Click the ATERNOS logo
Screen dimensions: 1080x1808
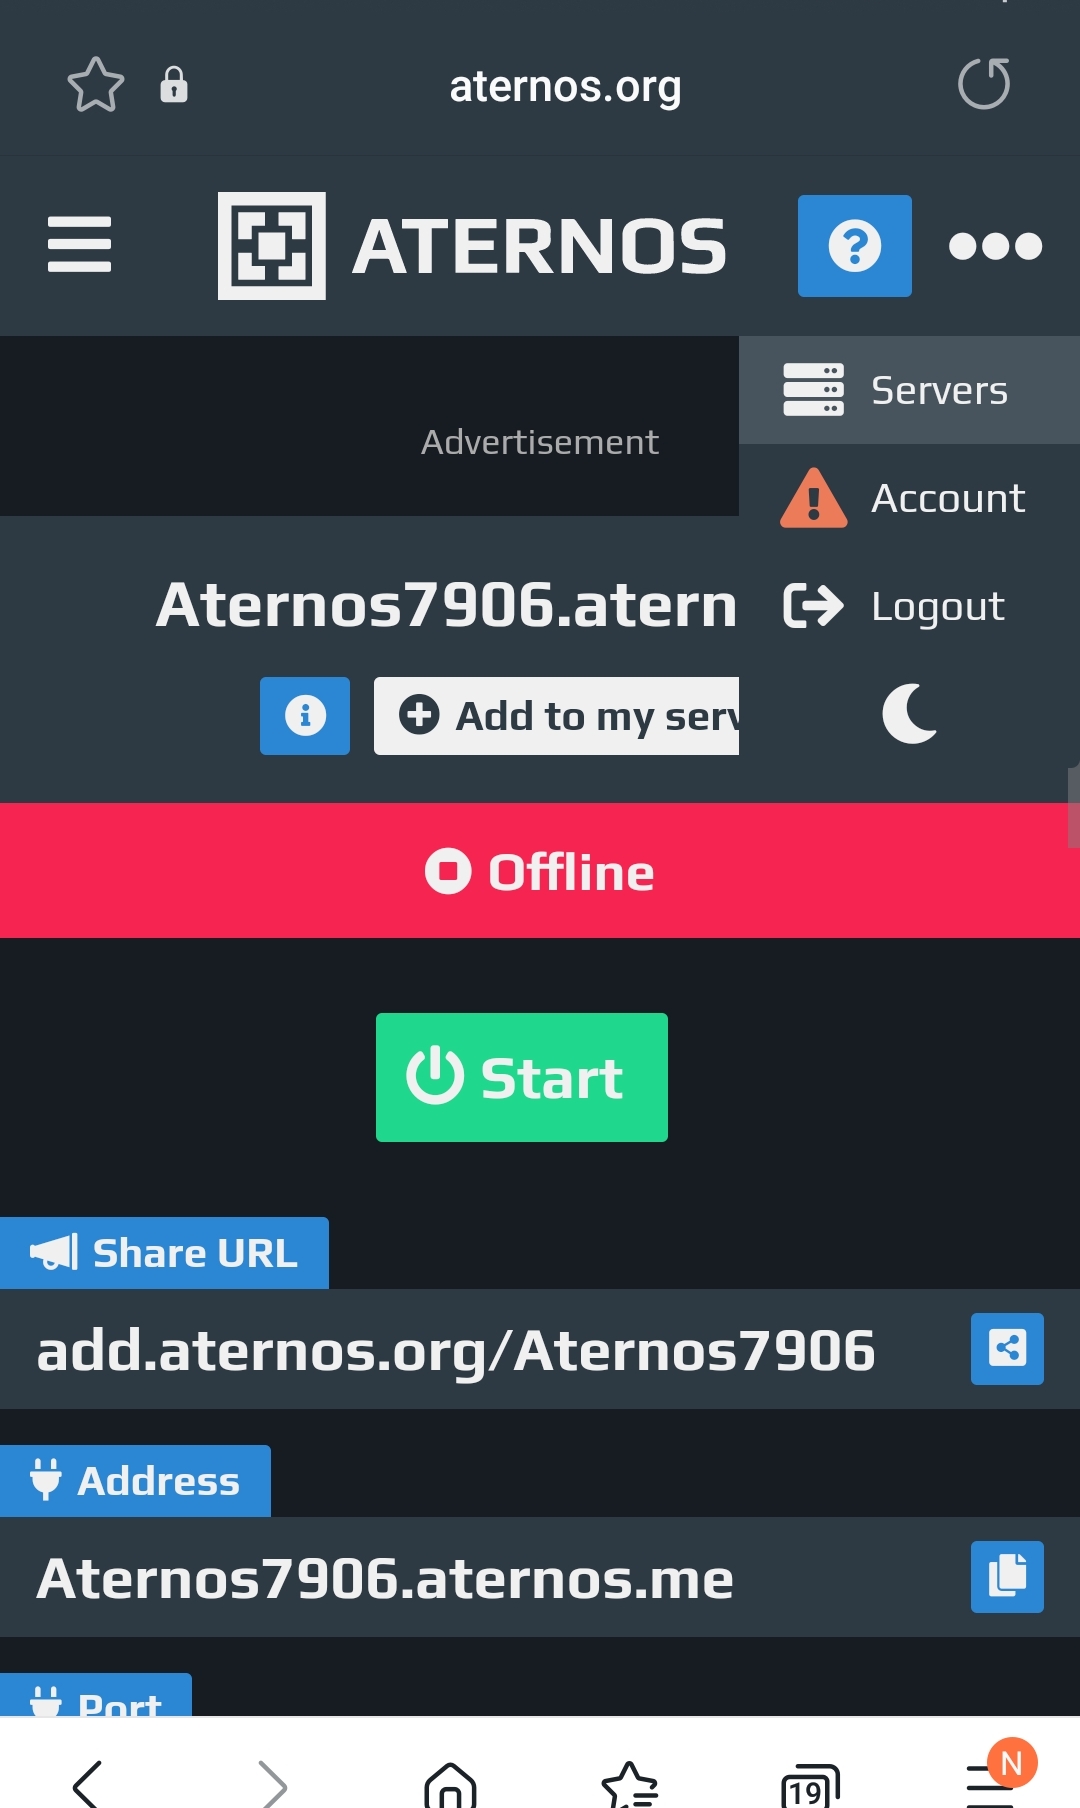click(472, 246)
